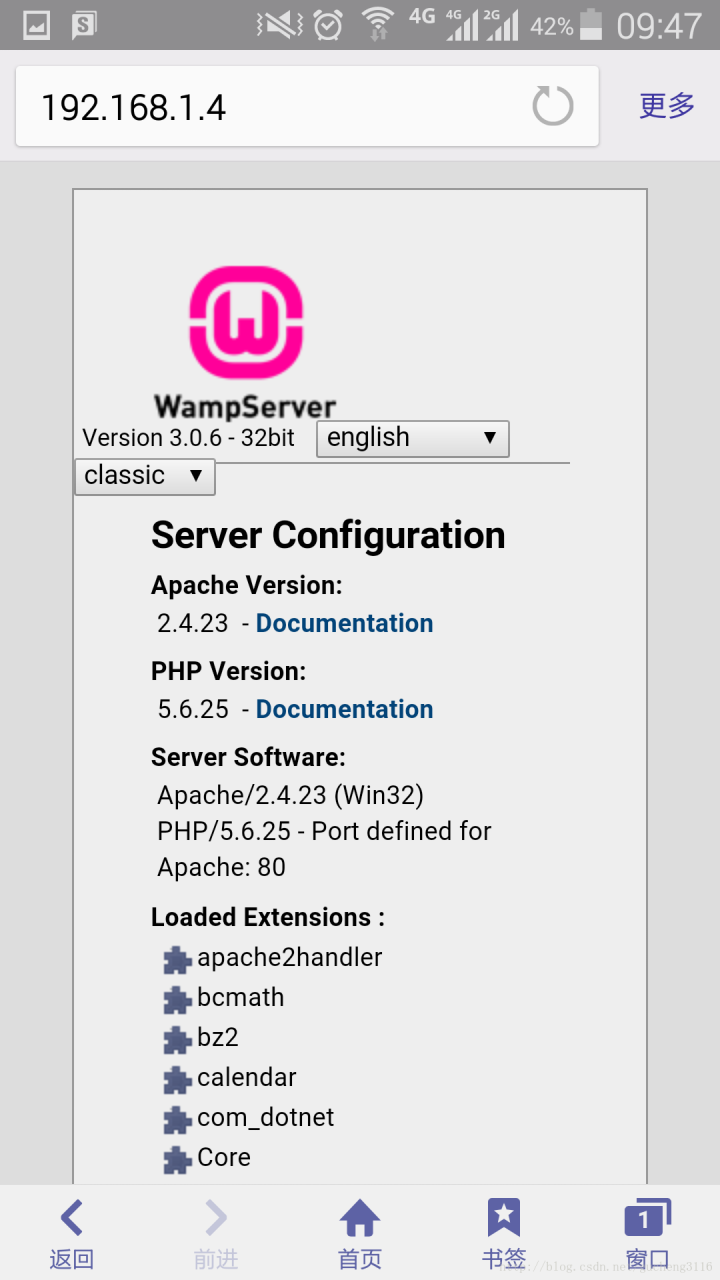This screenshot has width=720, height=1280.
Task: Tap the alarm clock status icon
Action: tap(328, 25)
